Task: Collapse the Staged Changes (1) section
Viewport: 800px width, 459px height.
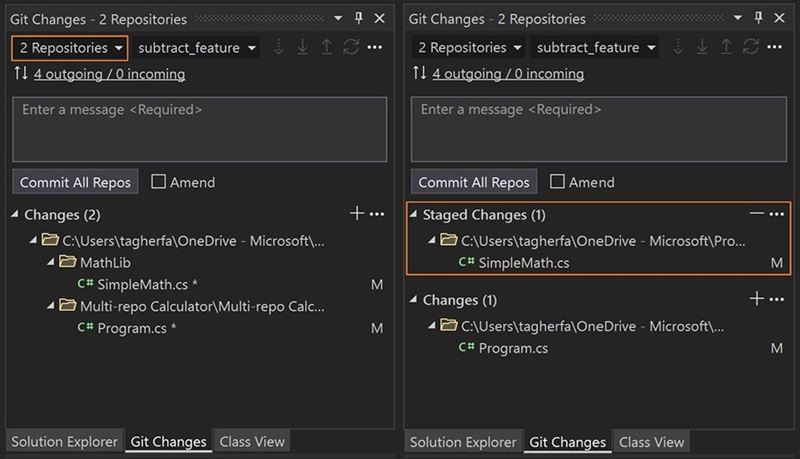Action: [x=413, y=215]
